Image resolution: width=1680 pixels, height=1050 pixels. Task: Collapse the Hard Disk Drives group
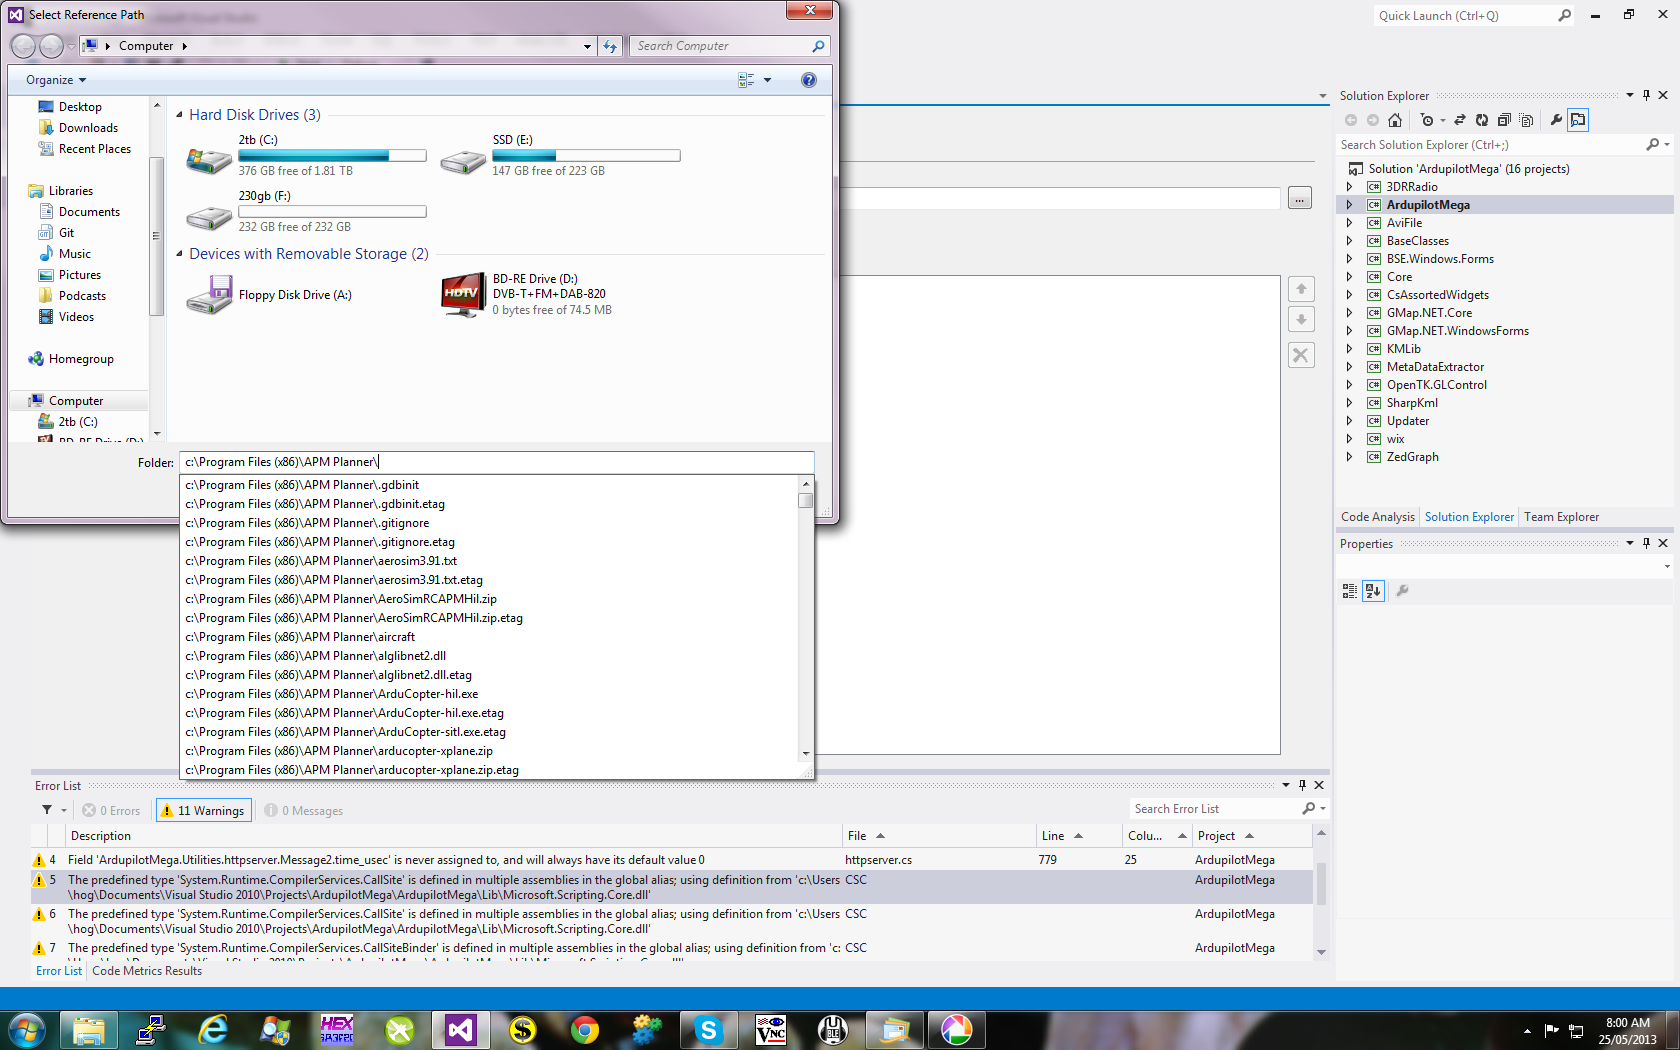coord(180,115)
